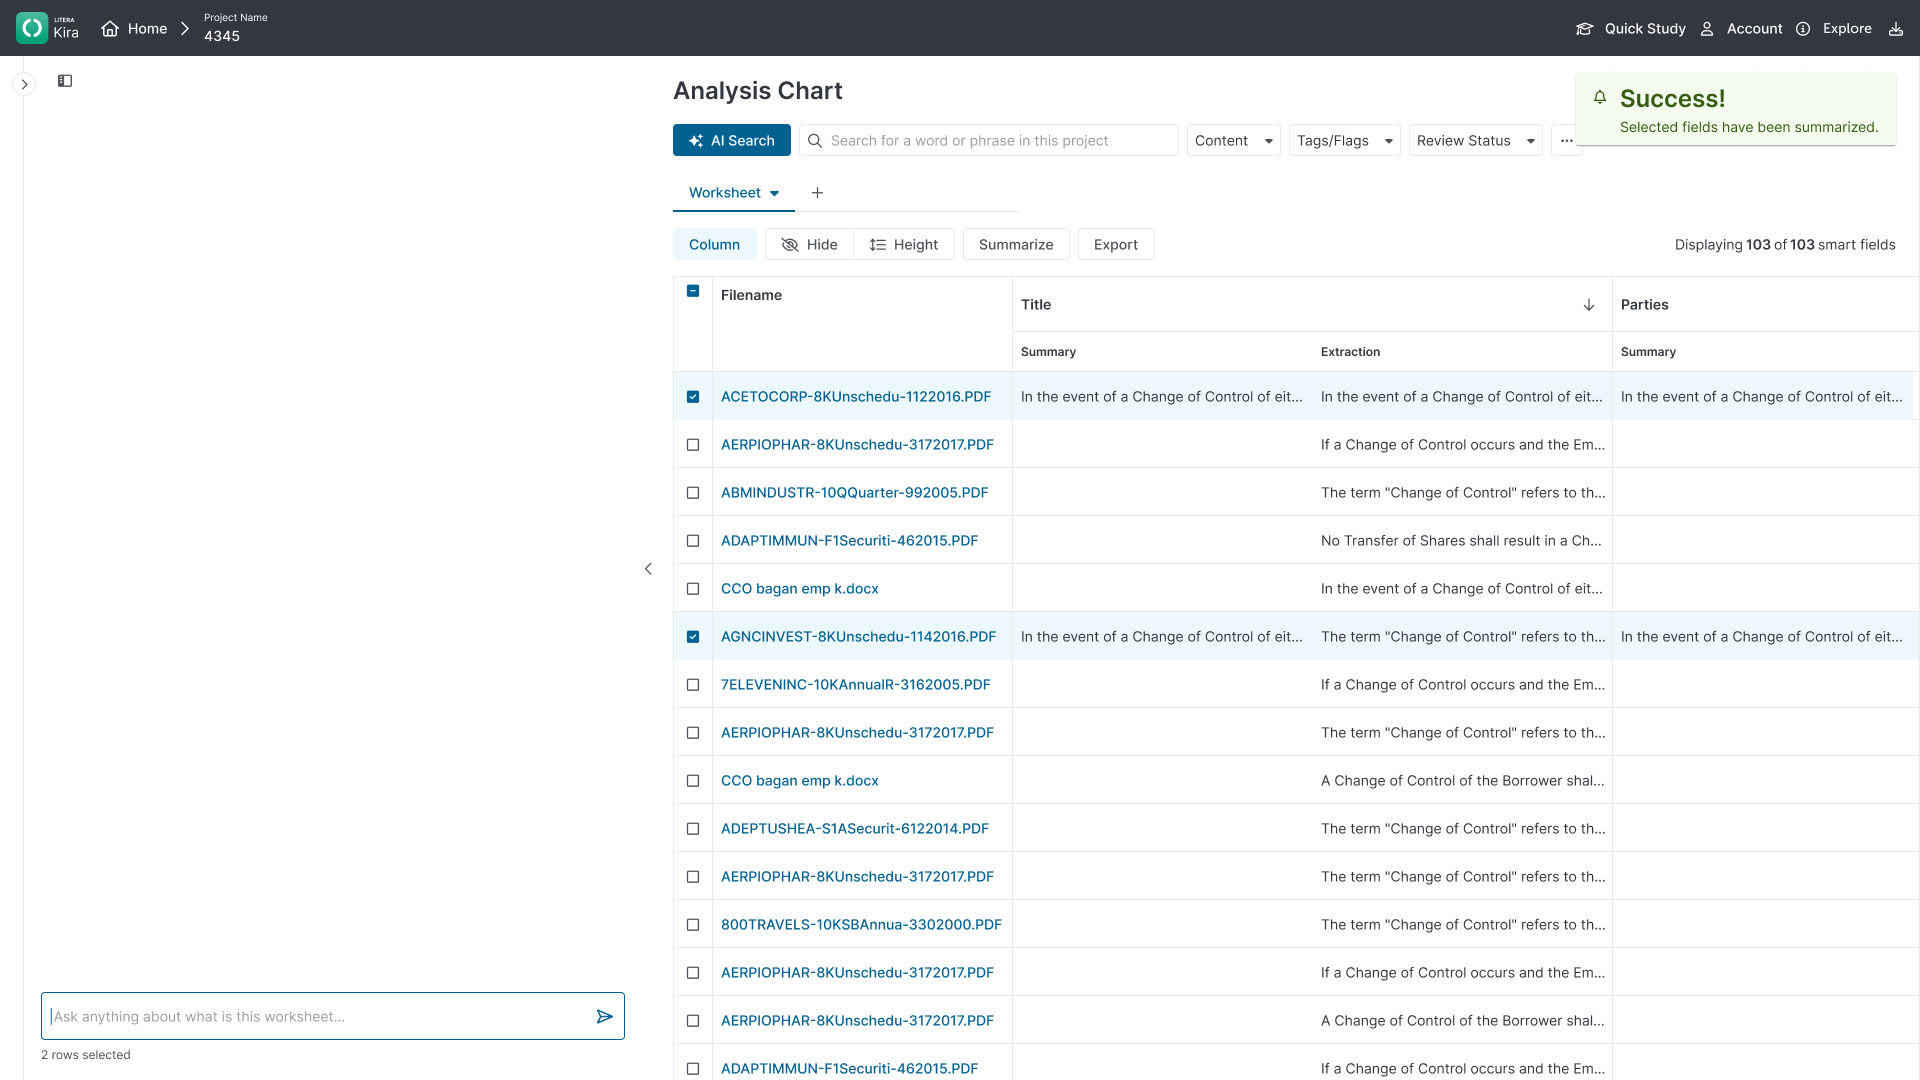
Task: Open file ADEPTUSHEA-S1ASecurit-6122014.PDF
Action: tap(855, 829)
